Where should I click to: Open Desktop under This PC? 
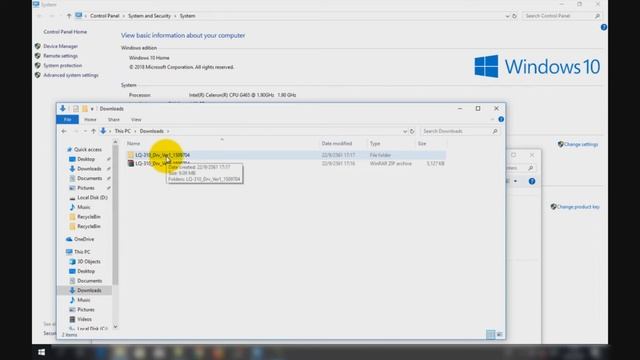point(86,271)
